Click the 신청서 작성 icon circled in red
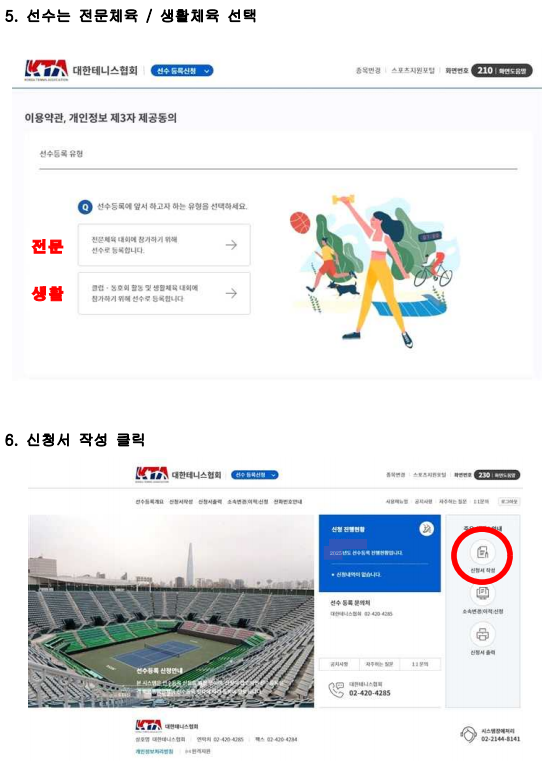 (x=482, y=552)
